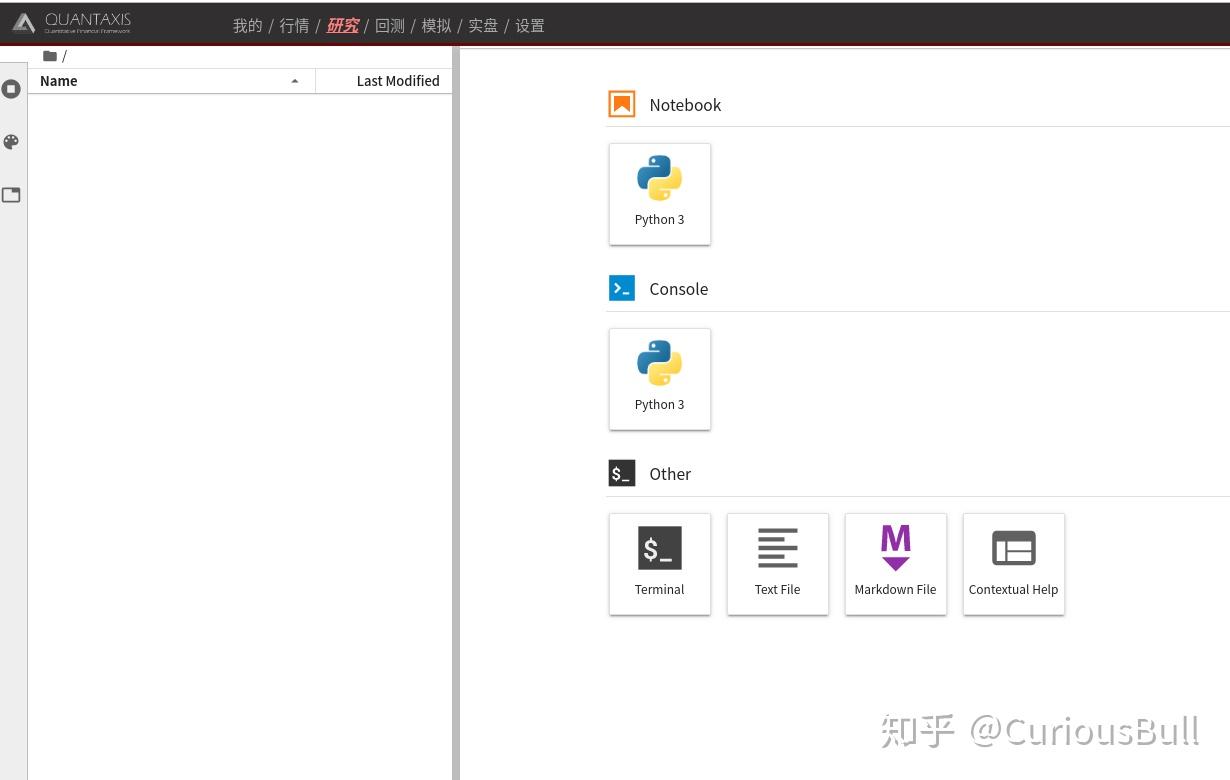Open Contextual Help card
Viewport: 1230px width, 780px height.
(1014, 564)
